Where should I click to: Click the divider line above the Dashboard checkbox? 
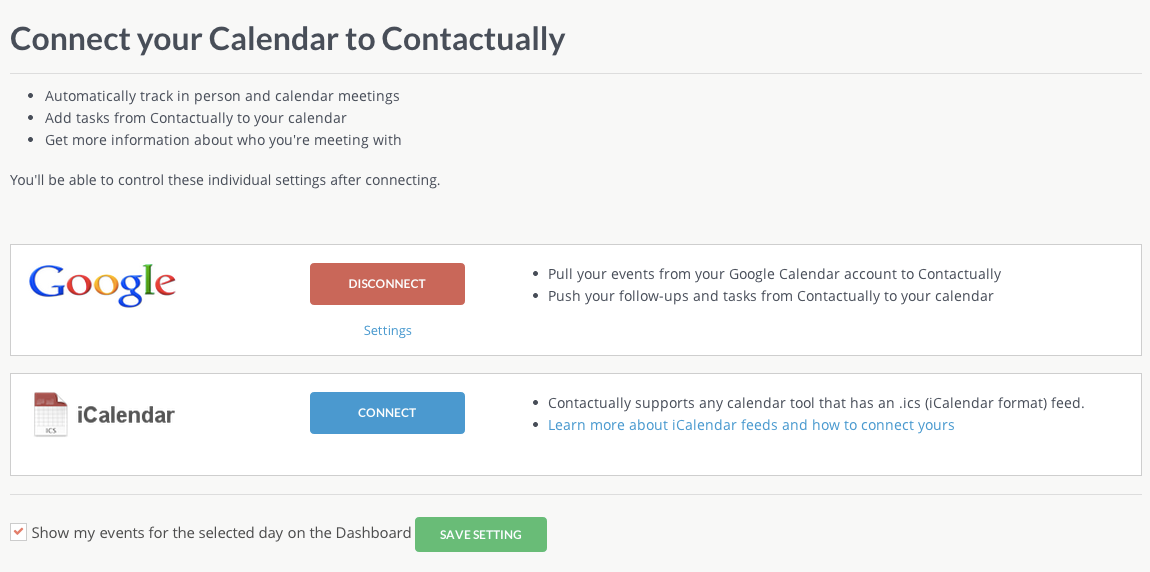coord(575,494)
